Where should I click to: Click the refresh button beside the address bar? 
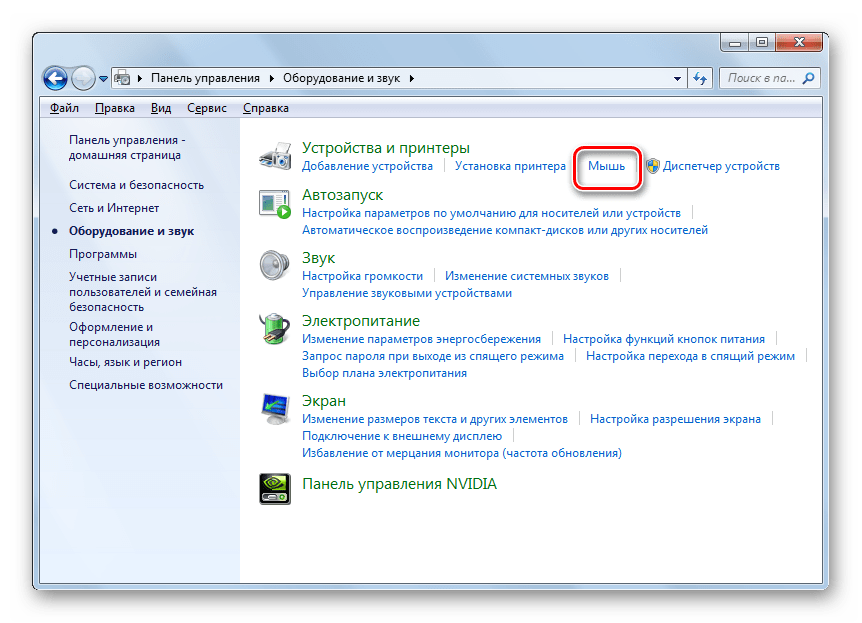pos(701,78)
